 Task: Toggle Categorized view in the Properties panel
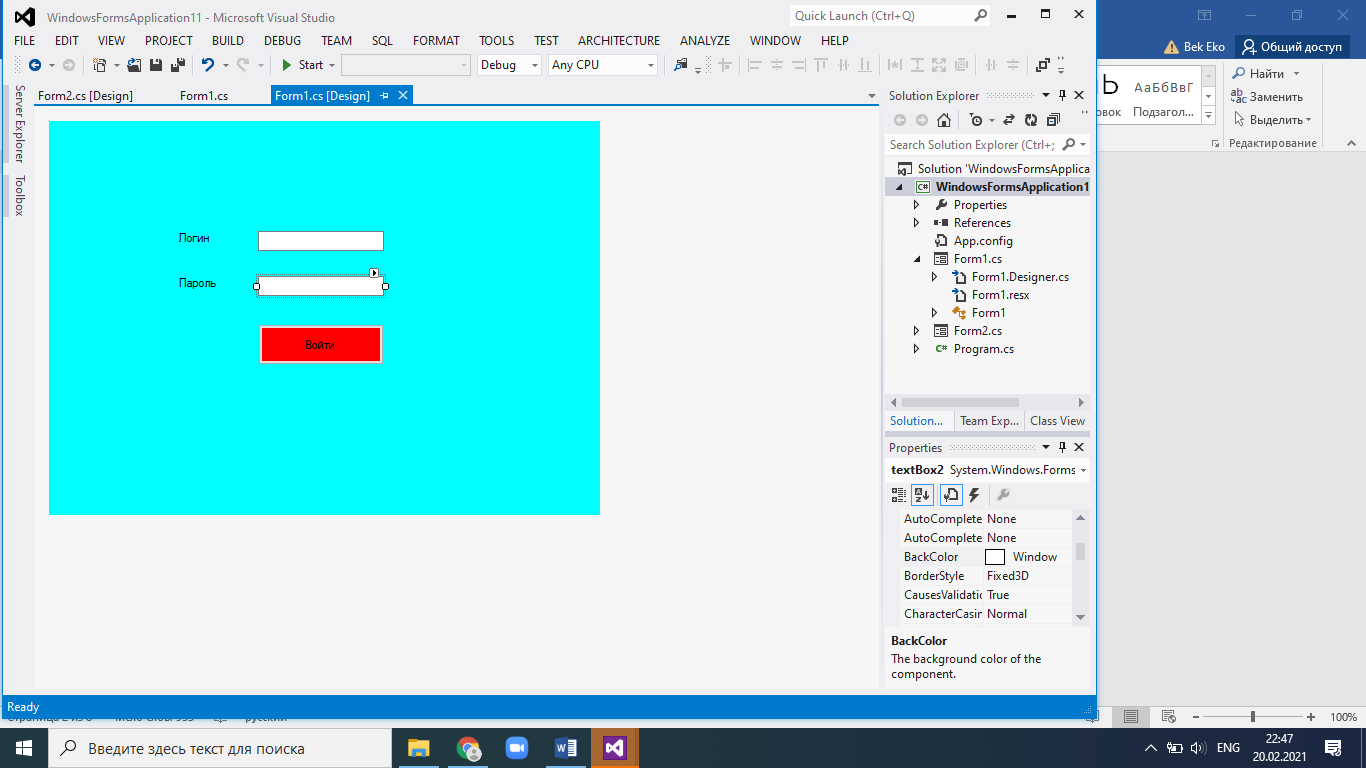tap(899, 495)
